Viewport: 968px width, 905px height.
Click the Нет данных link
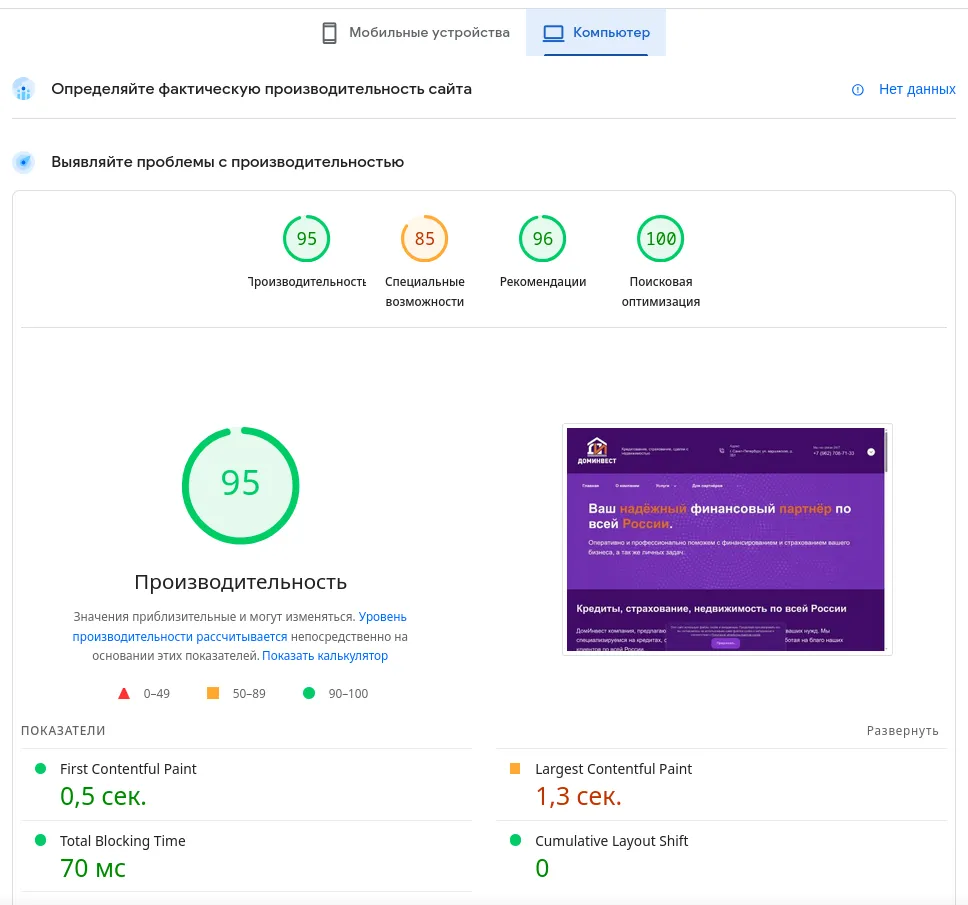(x=917, y=90)
